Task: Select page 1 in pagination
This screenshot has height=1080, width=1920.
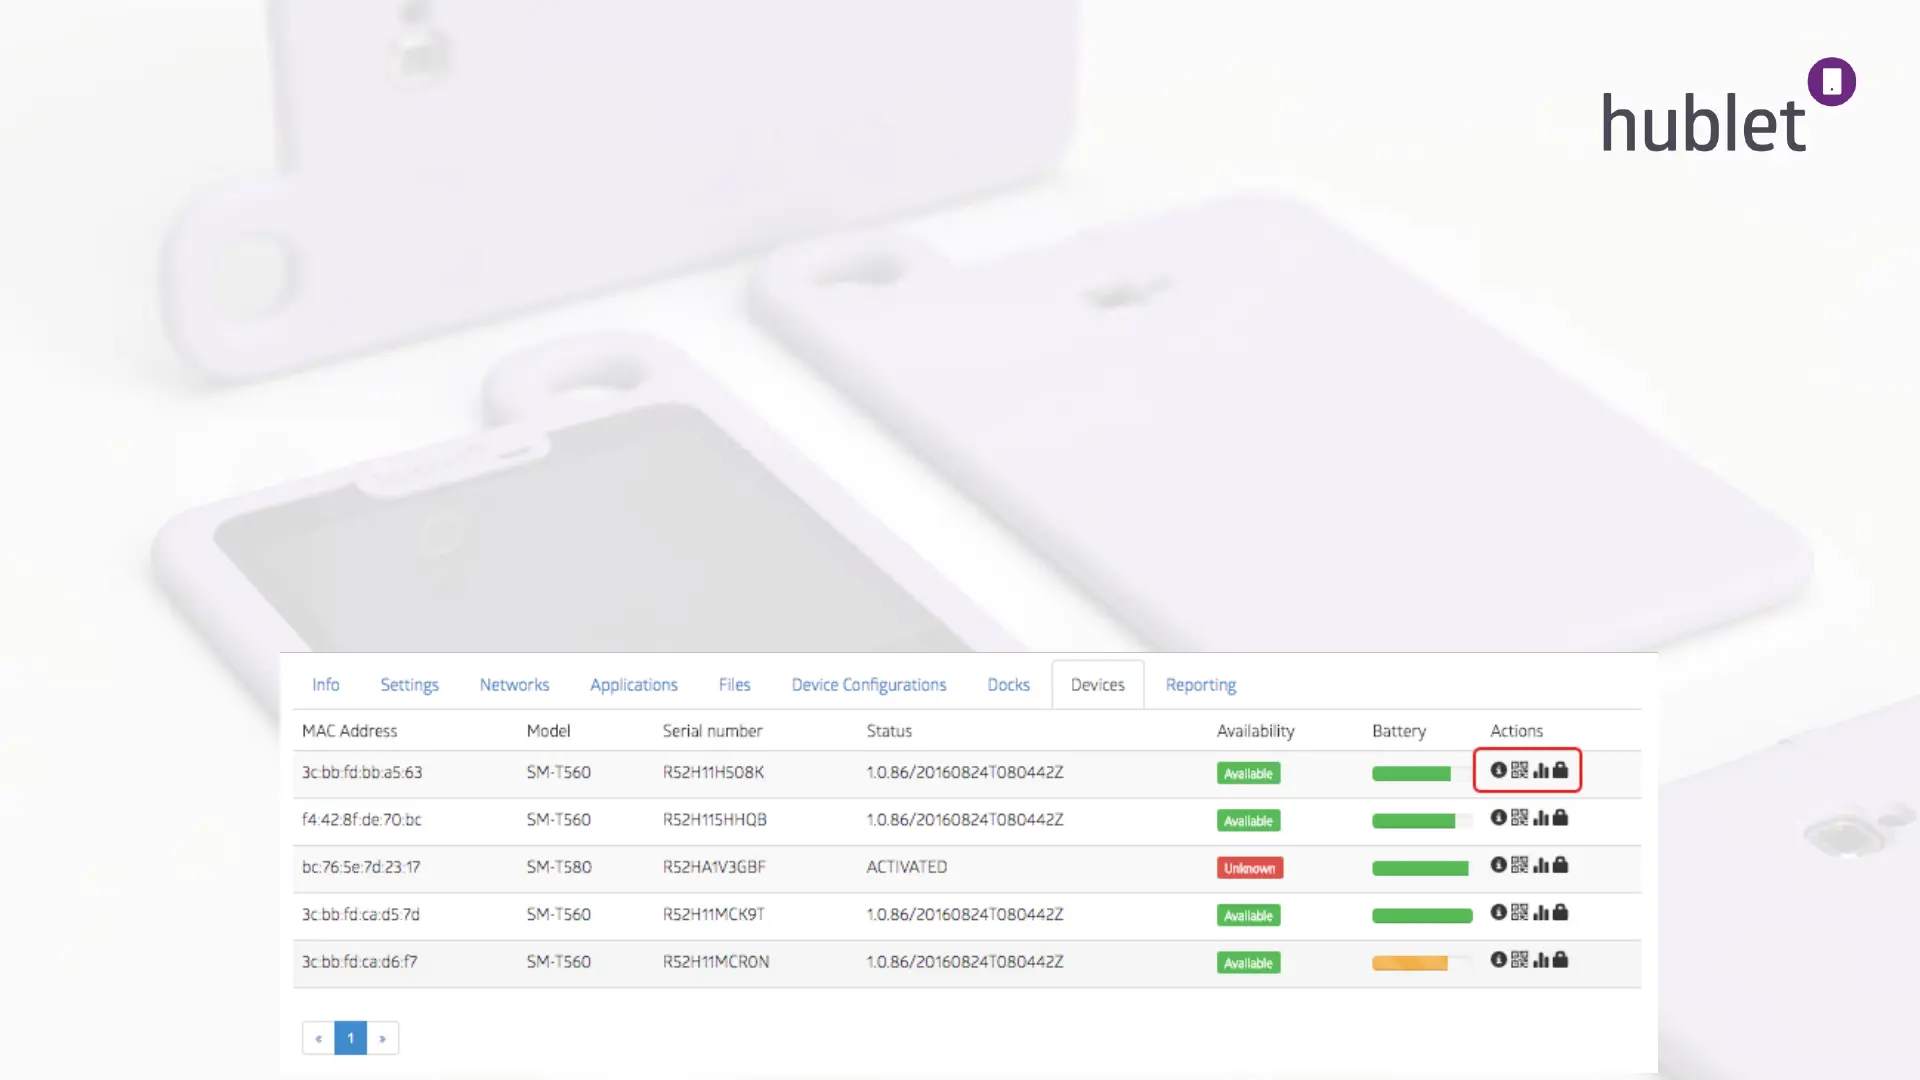Action: [x=350, y=1038]
